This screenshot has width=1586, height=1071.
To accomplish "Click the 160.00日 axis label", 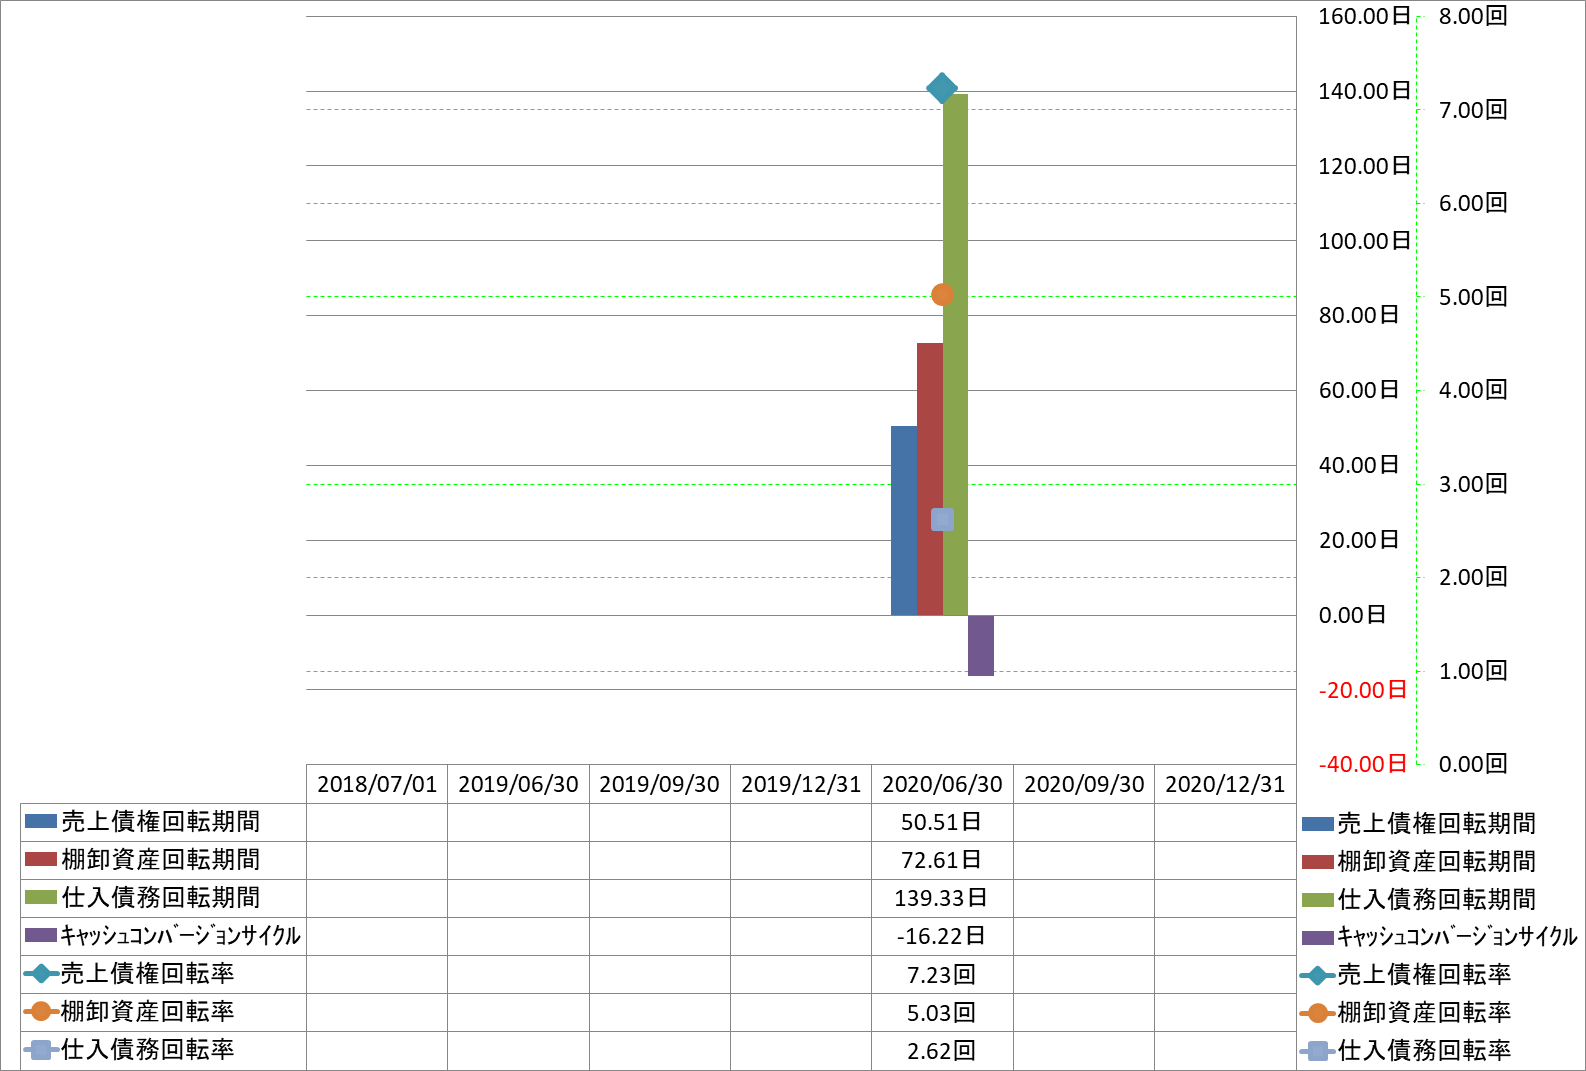I will tap(1364, 16).
